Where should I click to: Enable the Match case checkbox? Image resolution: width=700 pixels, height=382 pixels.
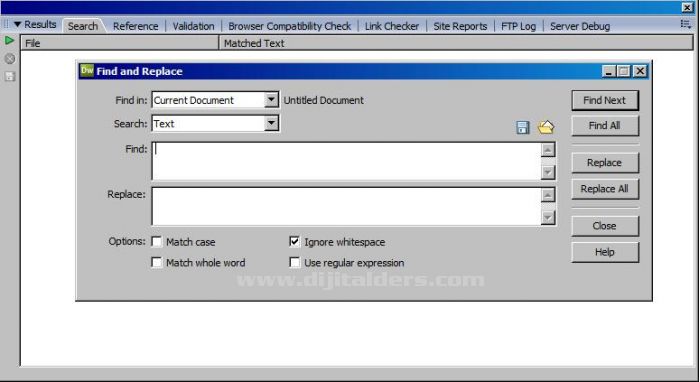[157, 242]
